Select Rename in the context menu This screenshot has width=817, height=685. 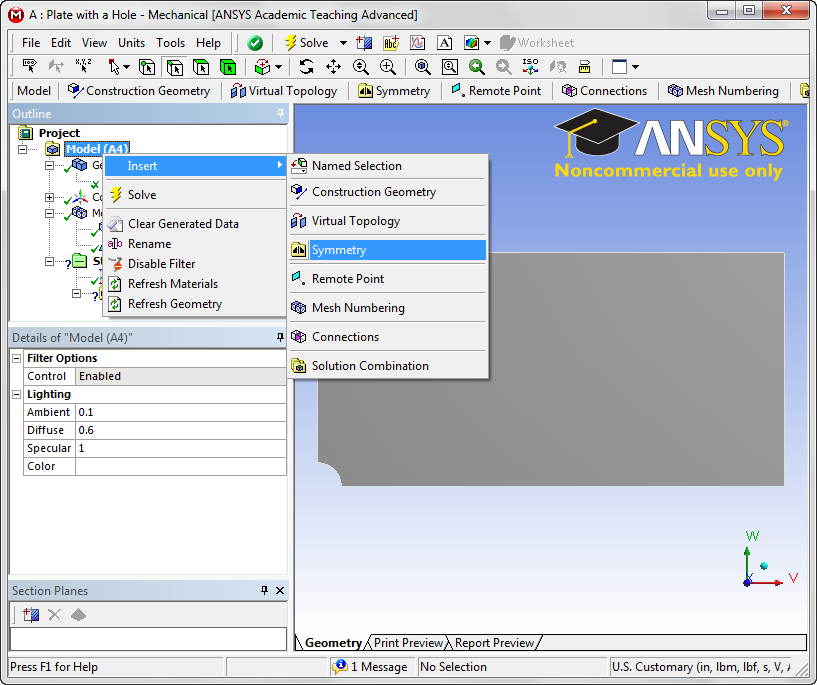pos(195,244)
